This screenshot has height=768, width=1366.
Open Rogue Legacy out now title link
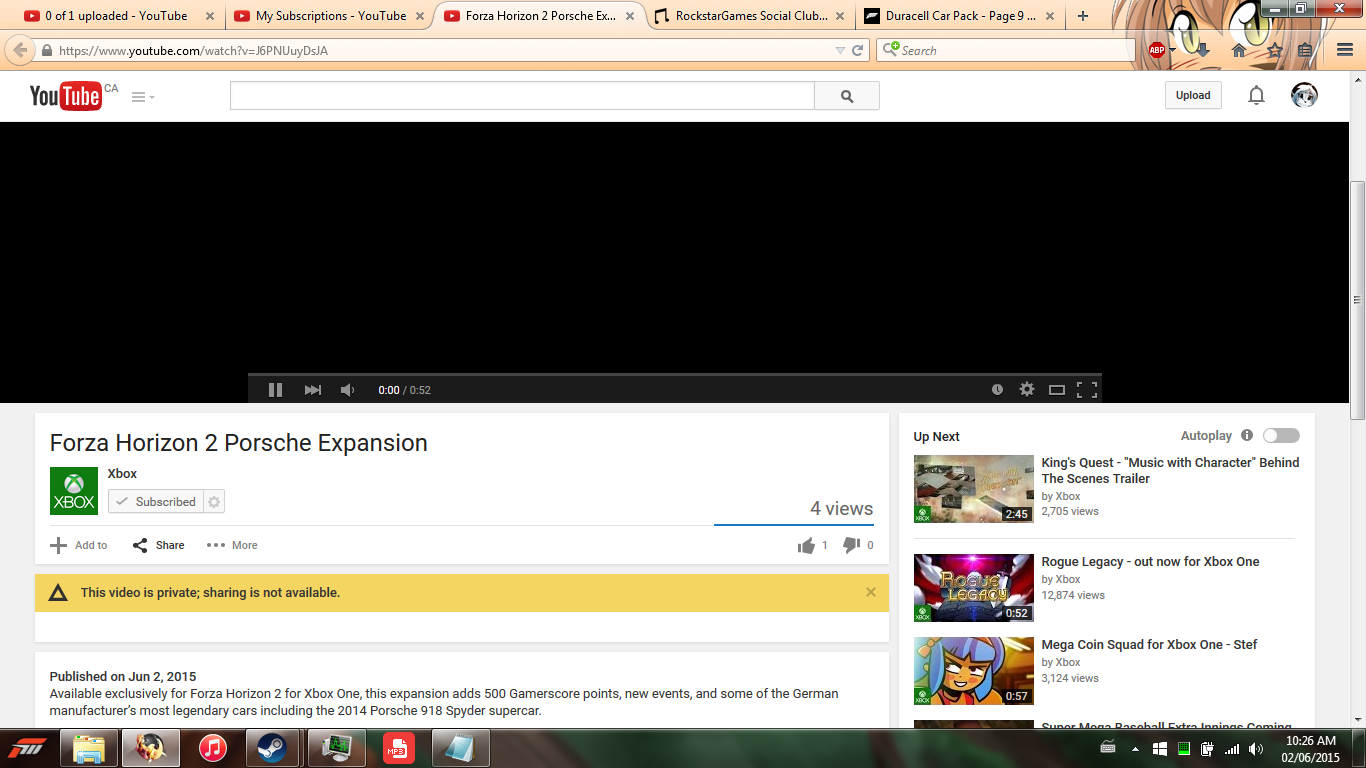(1150, 562)
